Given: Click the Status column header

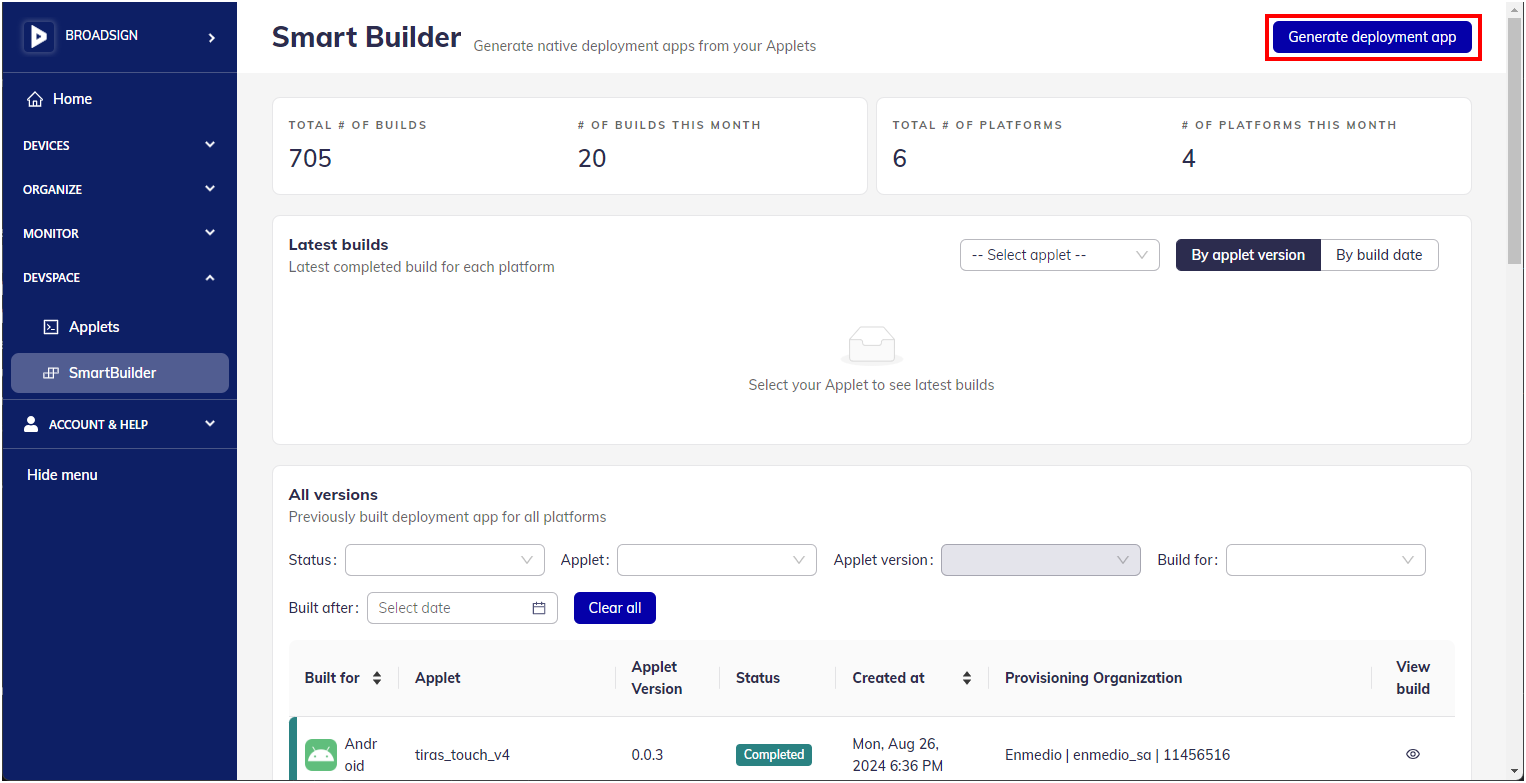Looking at the screenshot, I should point(758,678).
